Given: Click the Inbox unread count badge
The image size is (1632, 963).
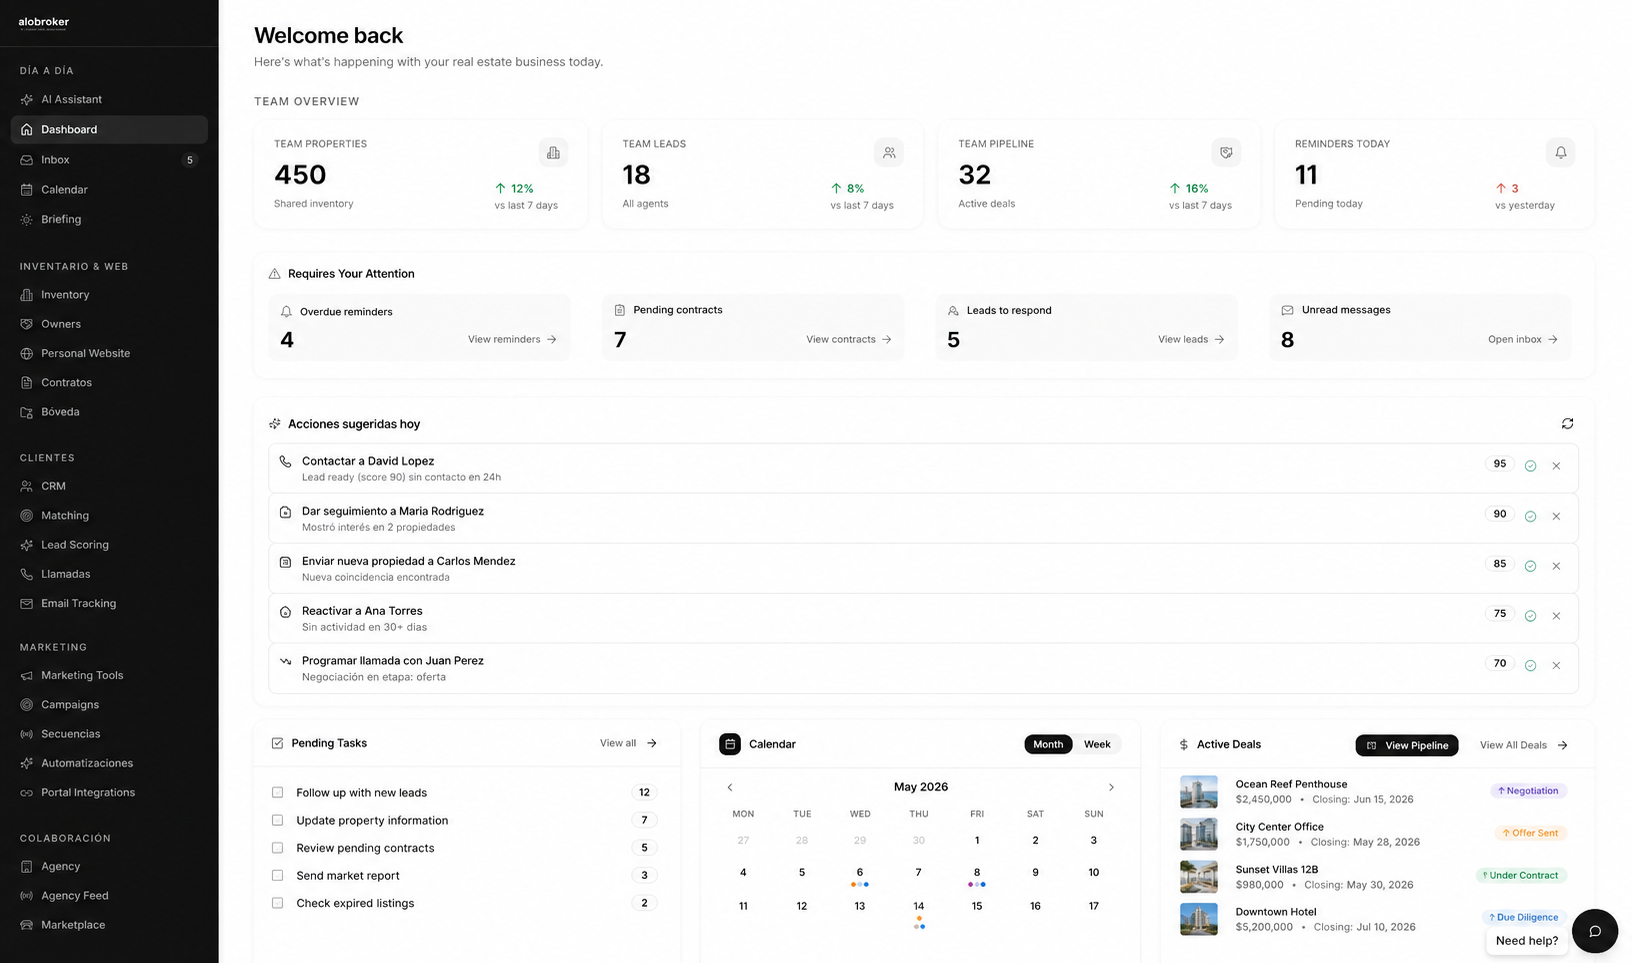Looking at the screenshot, I should 190,160.
